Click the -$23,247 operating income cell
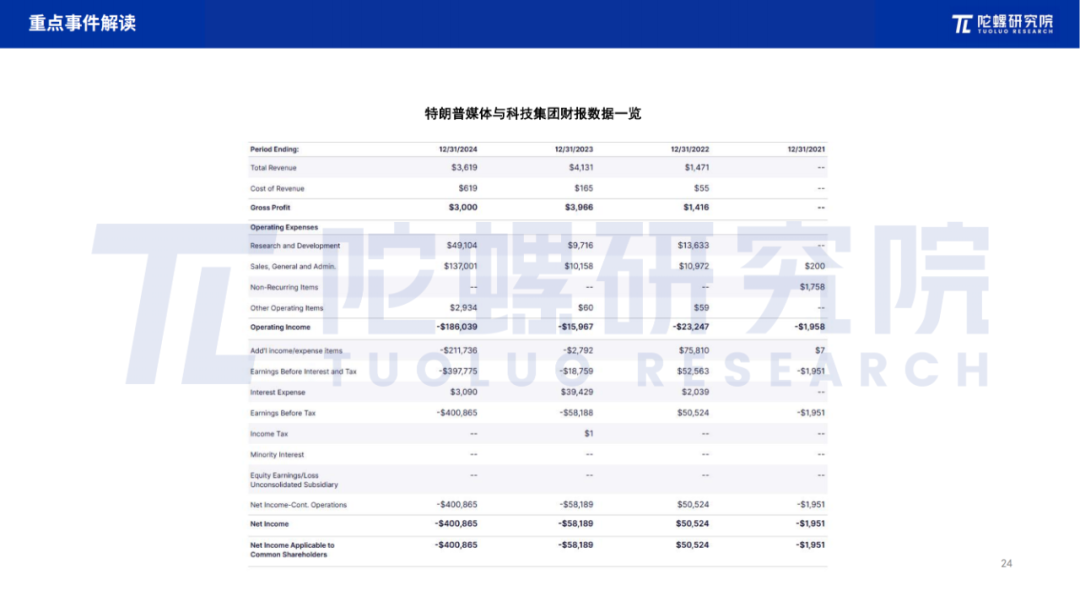 click(x=691, y=327)
